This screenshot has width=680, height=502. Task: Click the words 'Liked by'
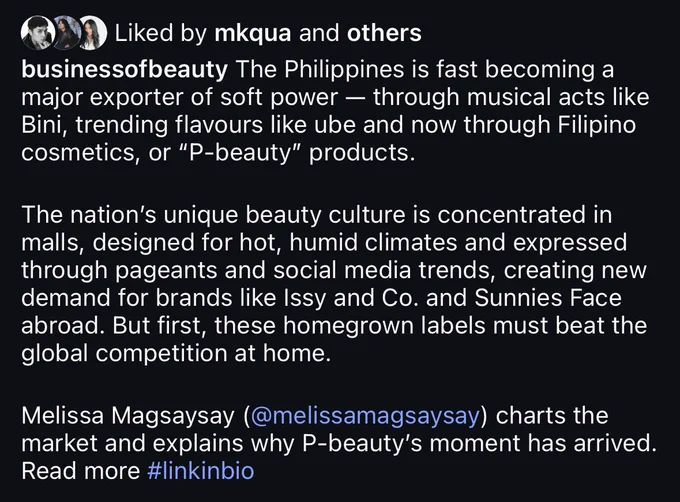tap(160, 33)
